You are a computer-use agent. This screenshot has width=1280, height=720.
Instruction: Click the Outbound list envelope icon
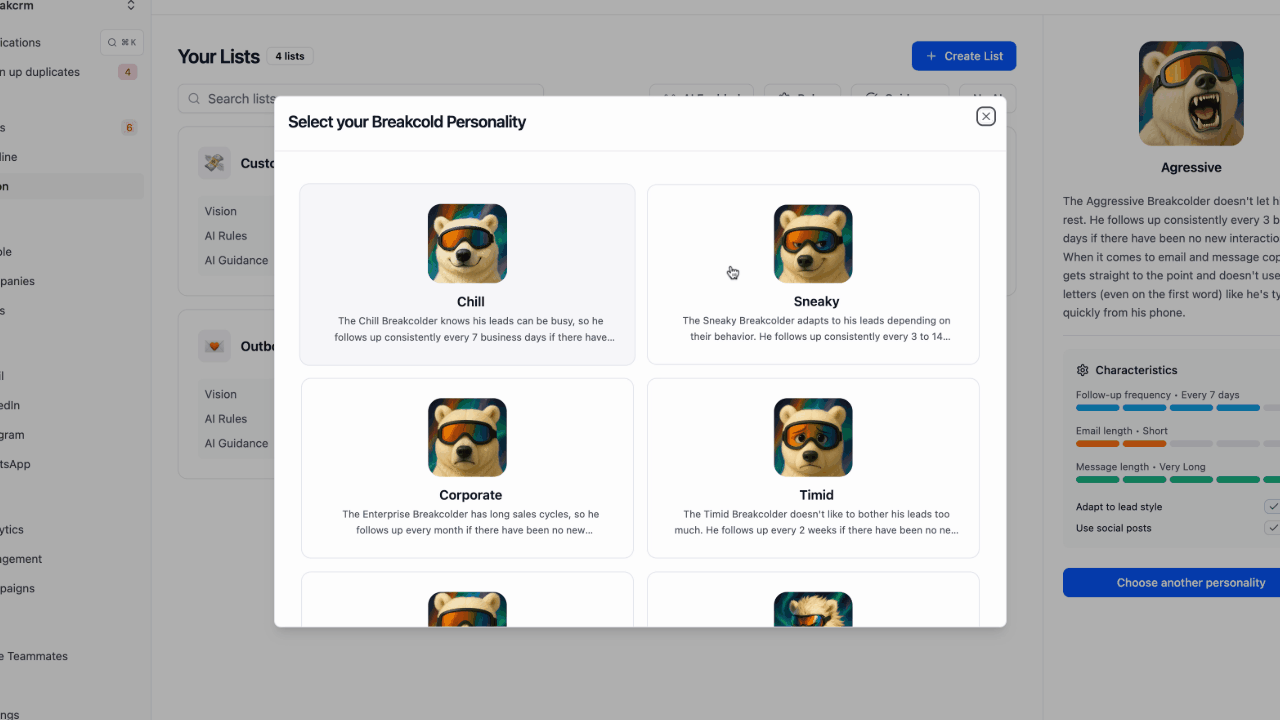click(214, 346)
